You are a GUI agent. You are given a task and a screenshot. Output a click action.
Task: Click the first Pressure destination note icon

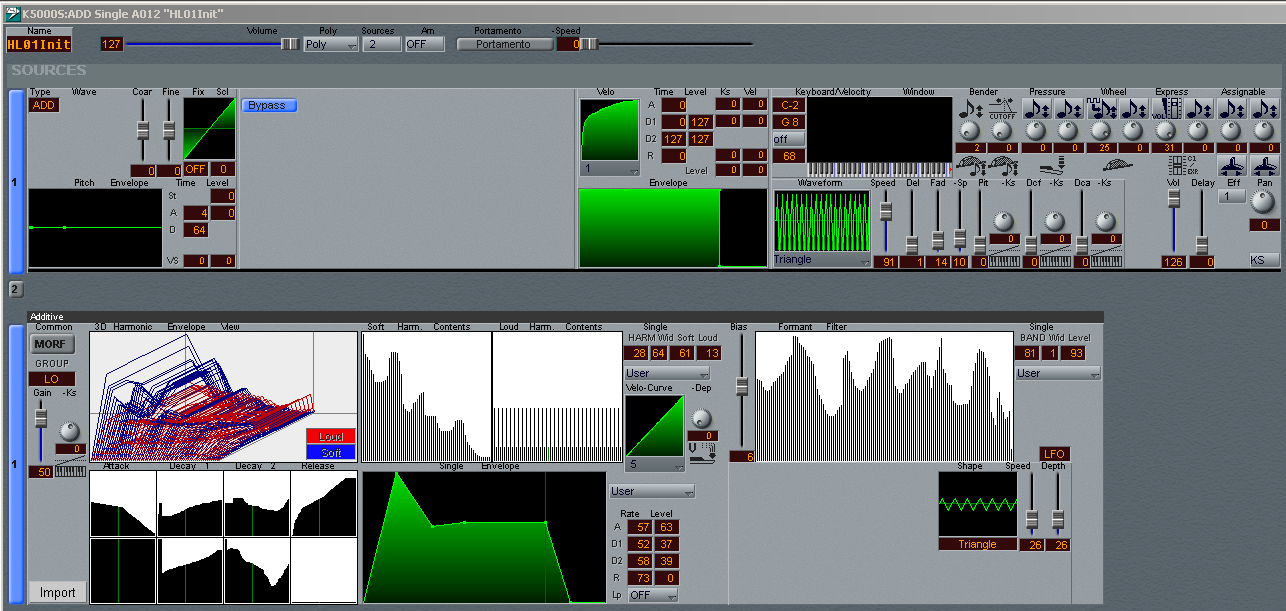pos(1037,108)
